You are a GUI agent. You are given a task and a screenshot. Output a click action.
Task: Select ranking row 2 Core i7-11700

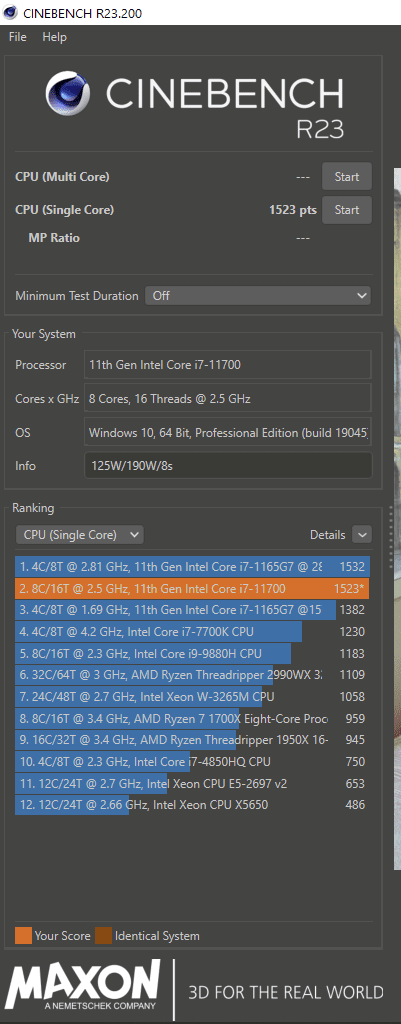192,588
